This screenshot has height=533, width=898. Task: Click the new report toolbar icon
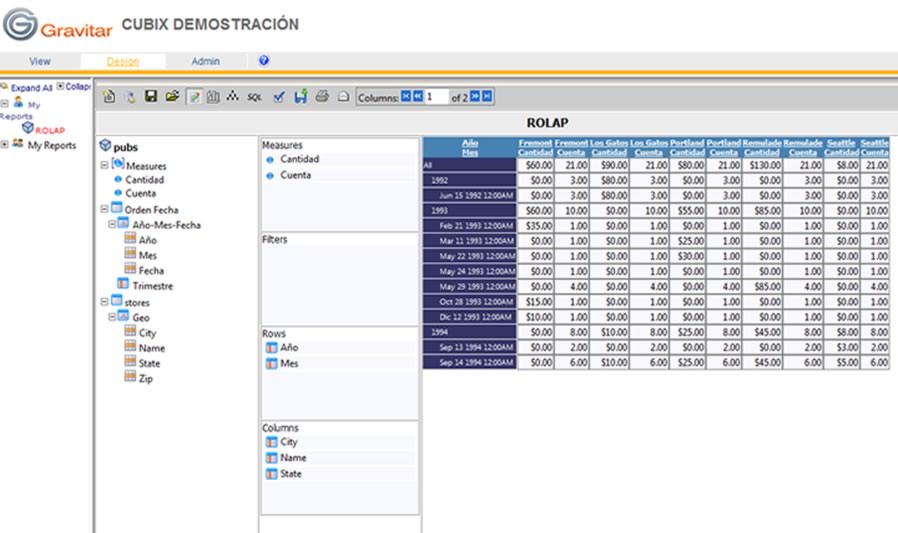pyautogui.click(x=109, y=97)
